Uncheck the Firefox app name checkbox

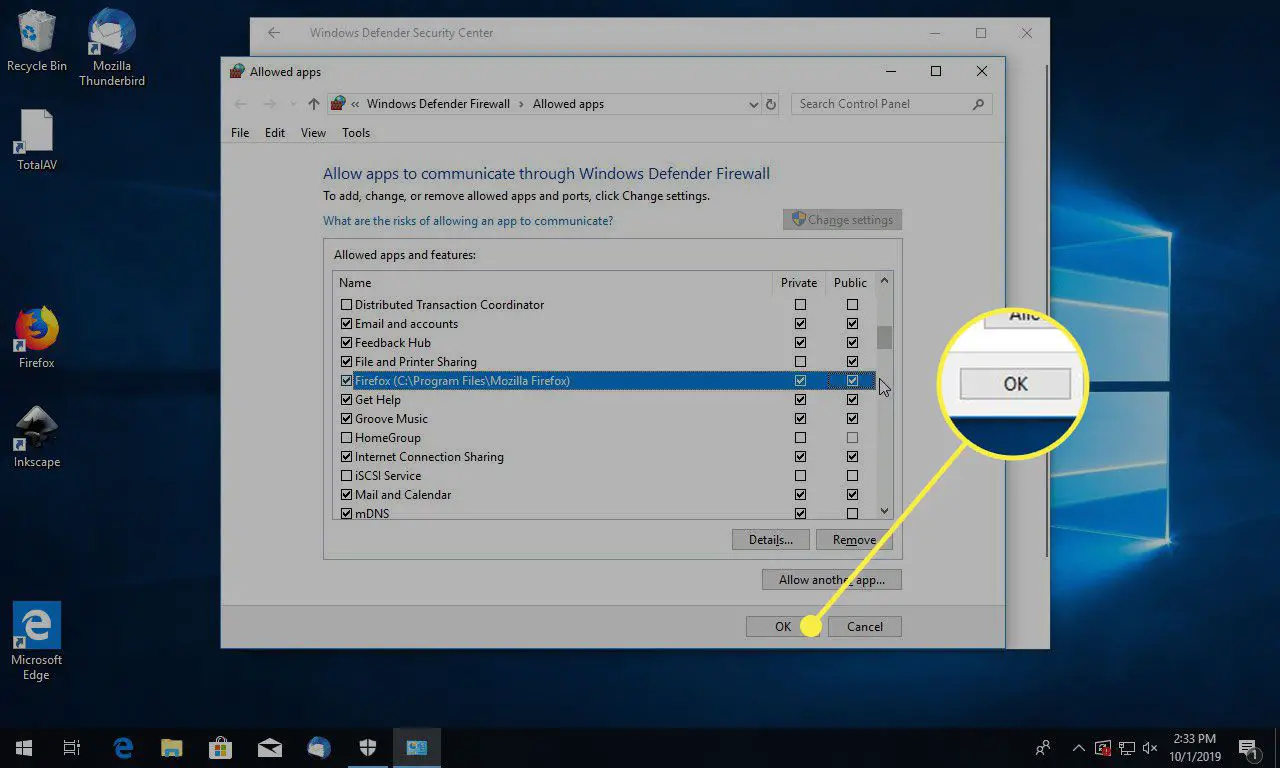(347, 381)
